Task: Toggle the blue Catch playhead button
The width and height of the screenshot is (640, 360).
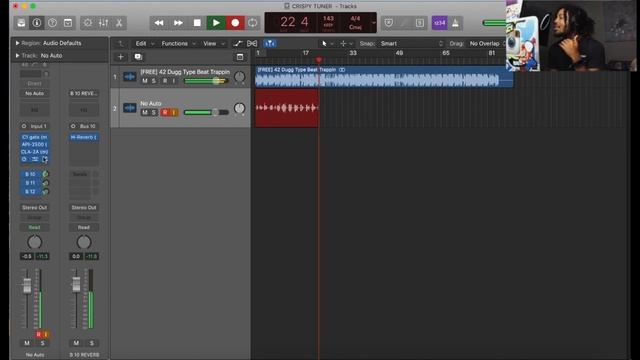Action: pos(270,43)
